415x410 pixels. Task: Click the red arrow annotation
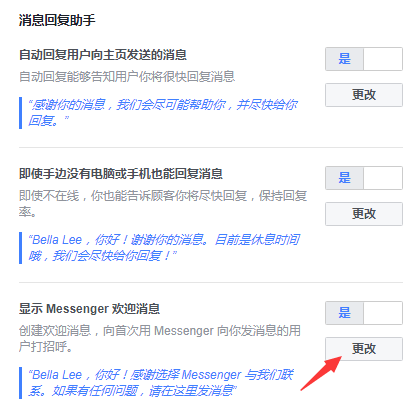point(321,373)
